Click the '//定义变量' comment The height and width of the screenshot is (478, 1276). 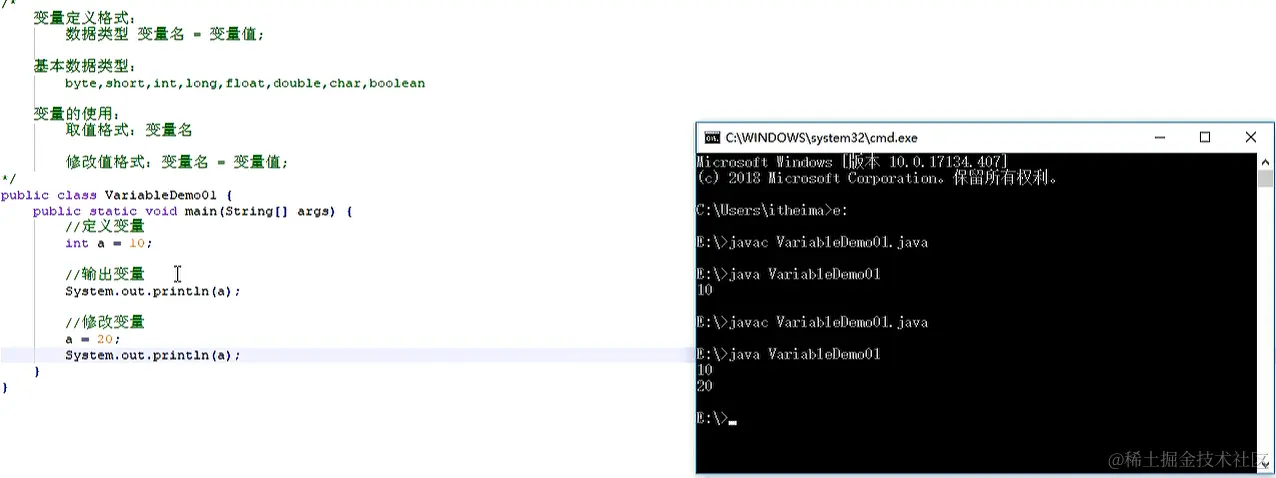point(105,226)
